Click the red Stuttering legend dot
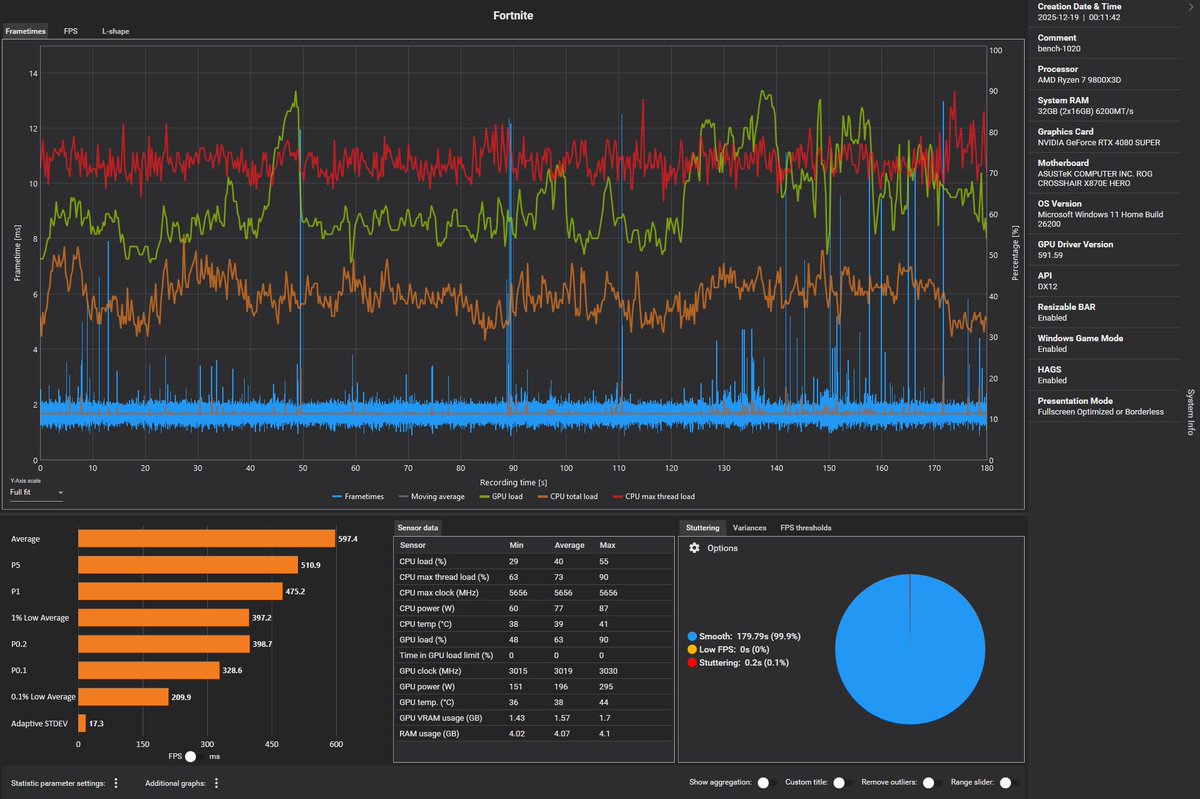Viewport: 1200px width, 799px height. (x=693, y=662)
